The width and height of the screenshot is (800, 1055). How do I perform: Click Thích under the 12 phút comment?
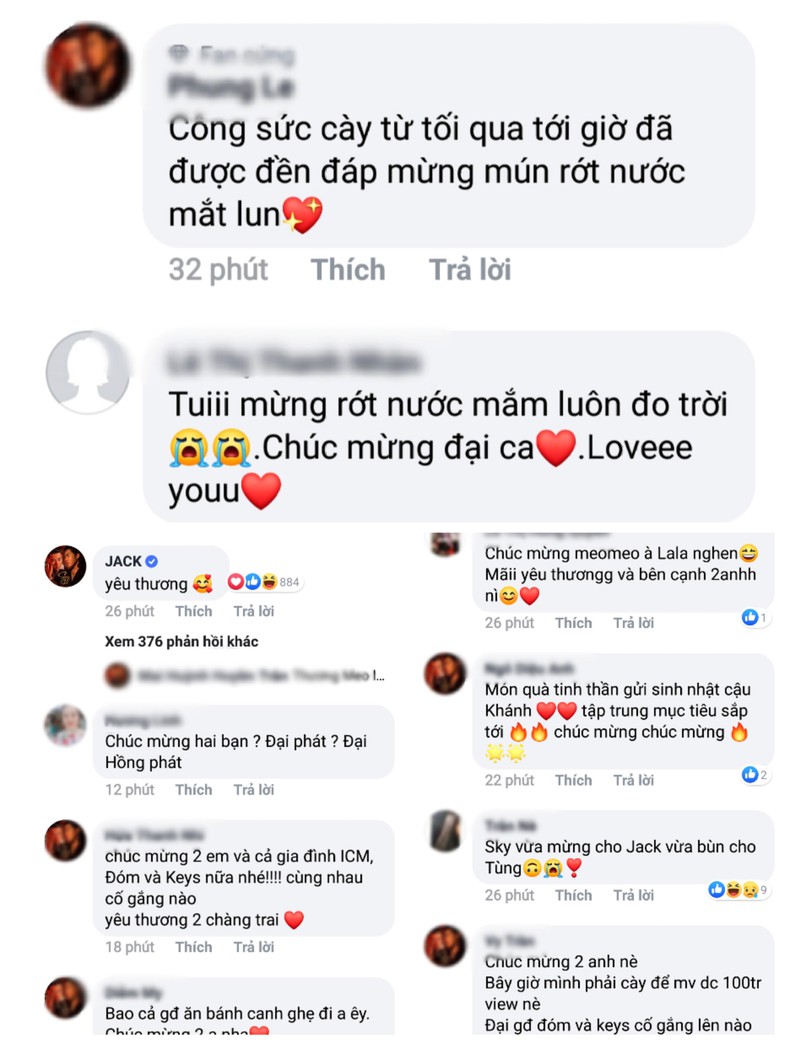(x=194, y=789)
